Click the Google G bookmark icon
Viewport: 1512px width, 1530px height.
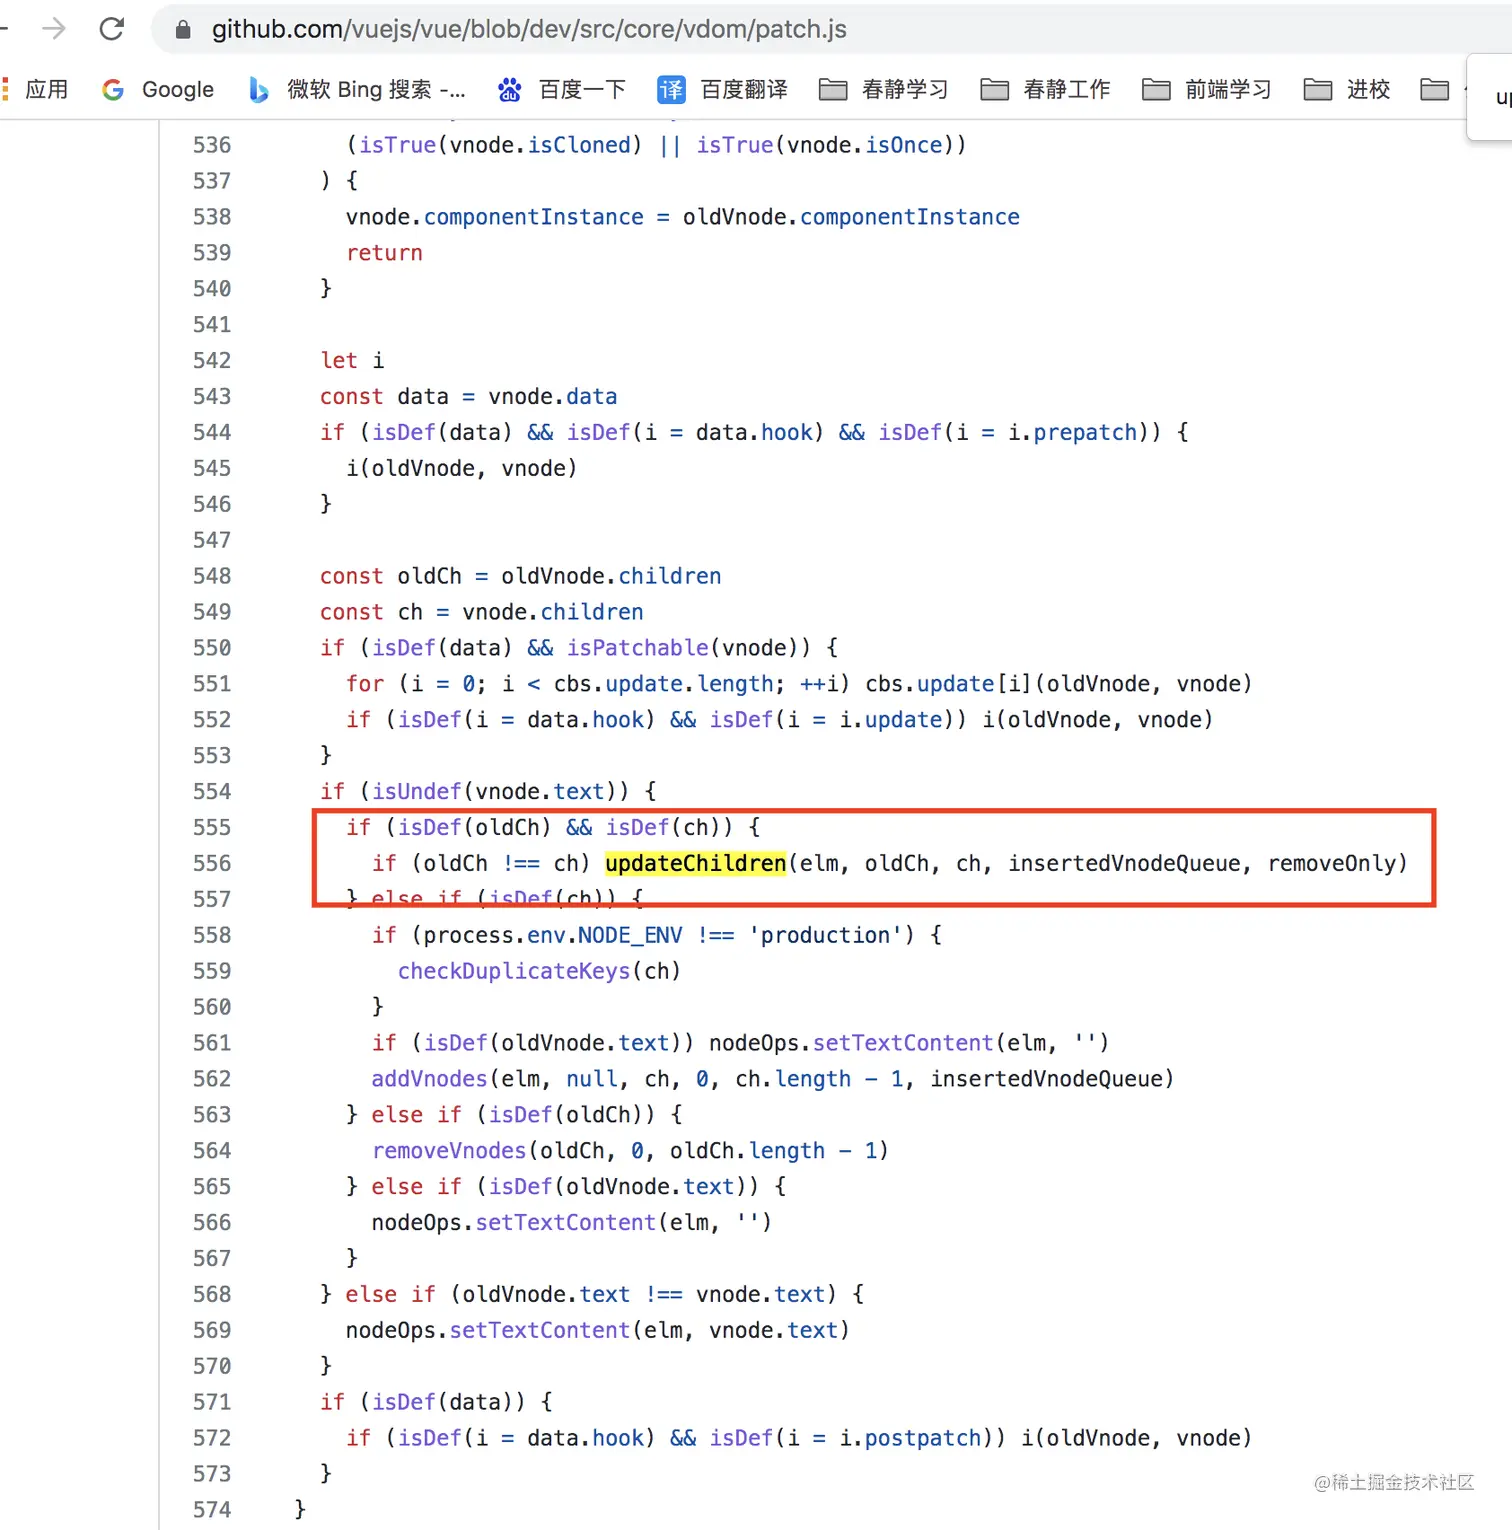(113, 90)
